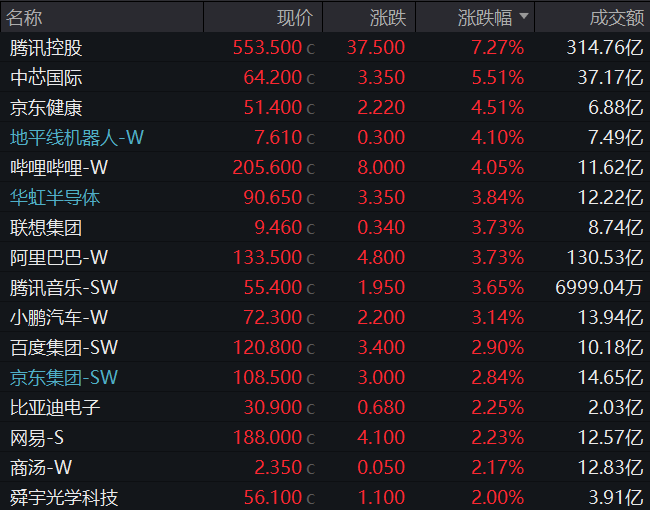Image resolution: width=650 pixels, height=510 pixels.
Task: Open the 腾讯音乐-SW row
Action: click(64, 288)
